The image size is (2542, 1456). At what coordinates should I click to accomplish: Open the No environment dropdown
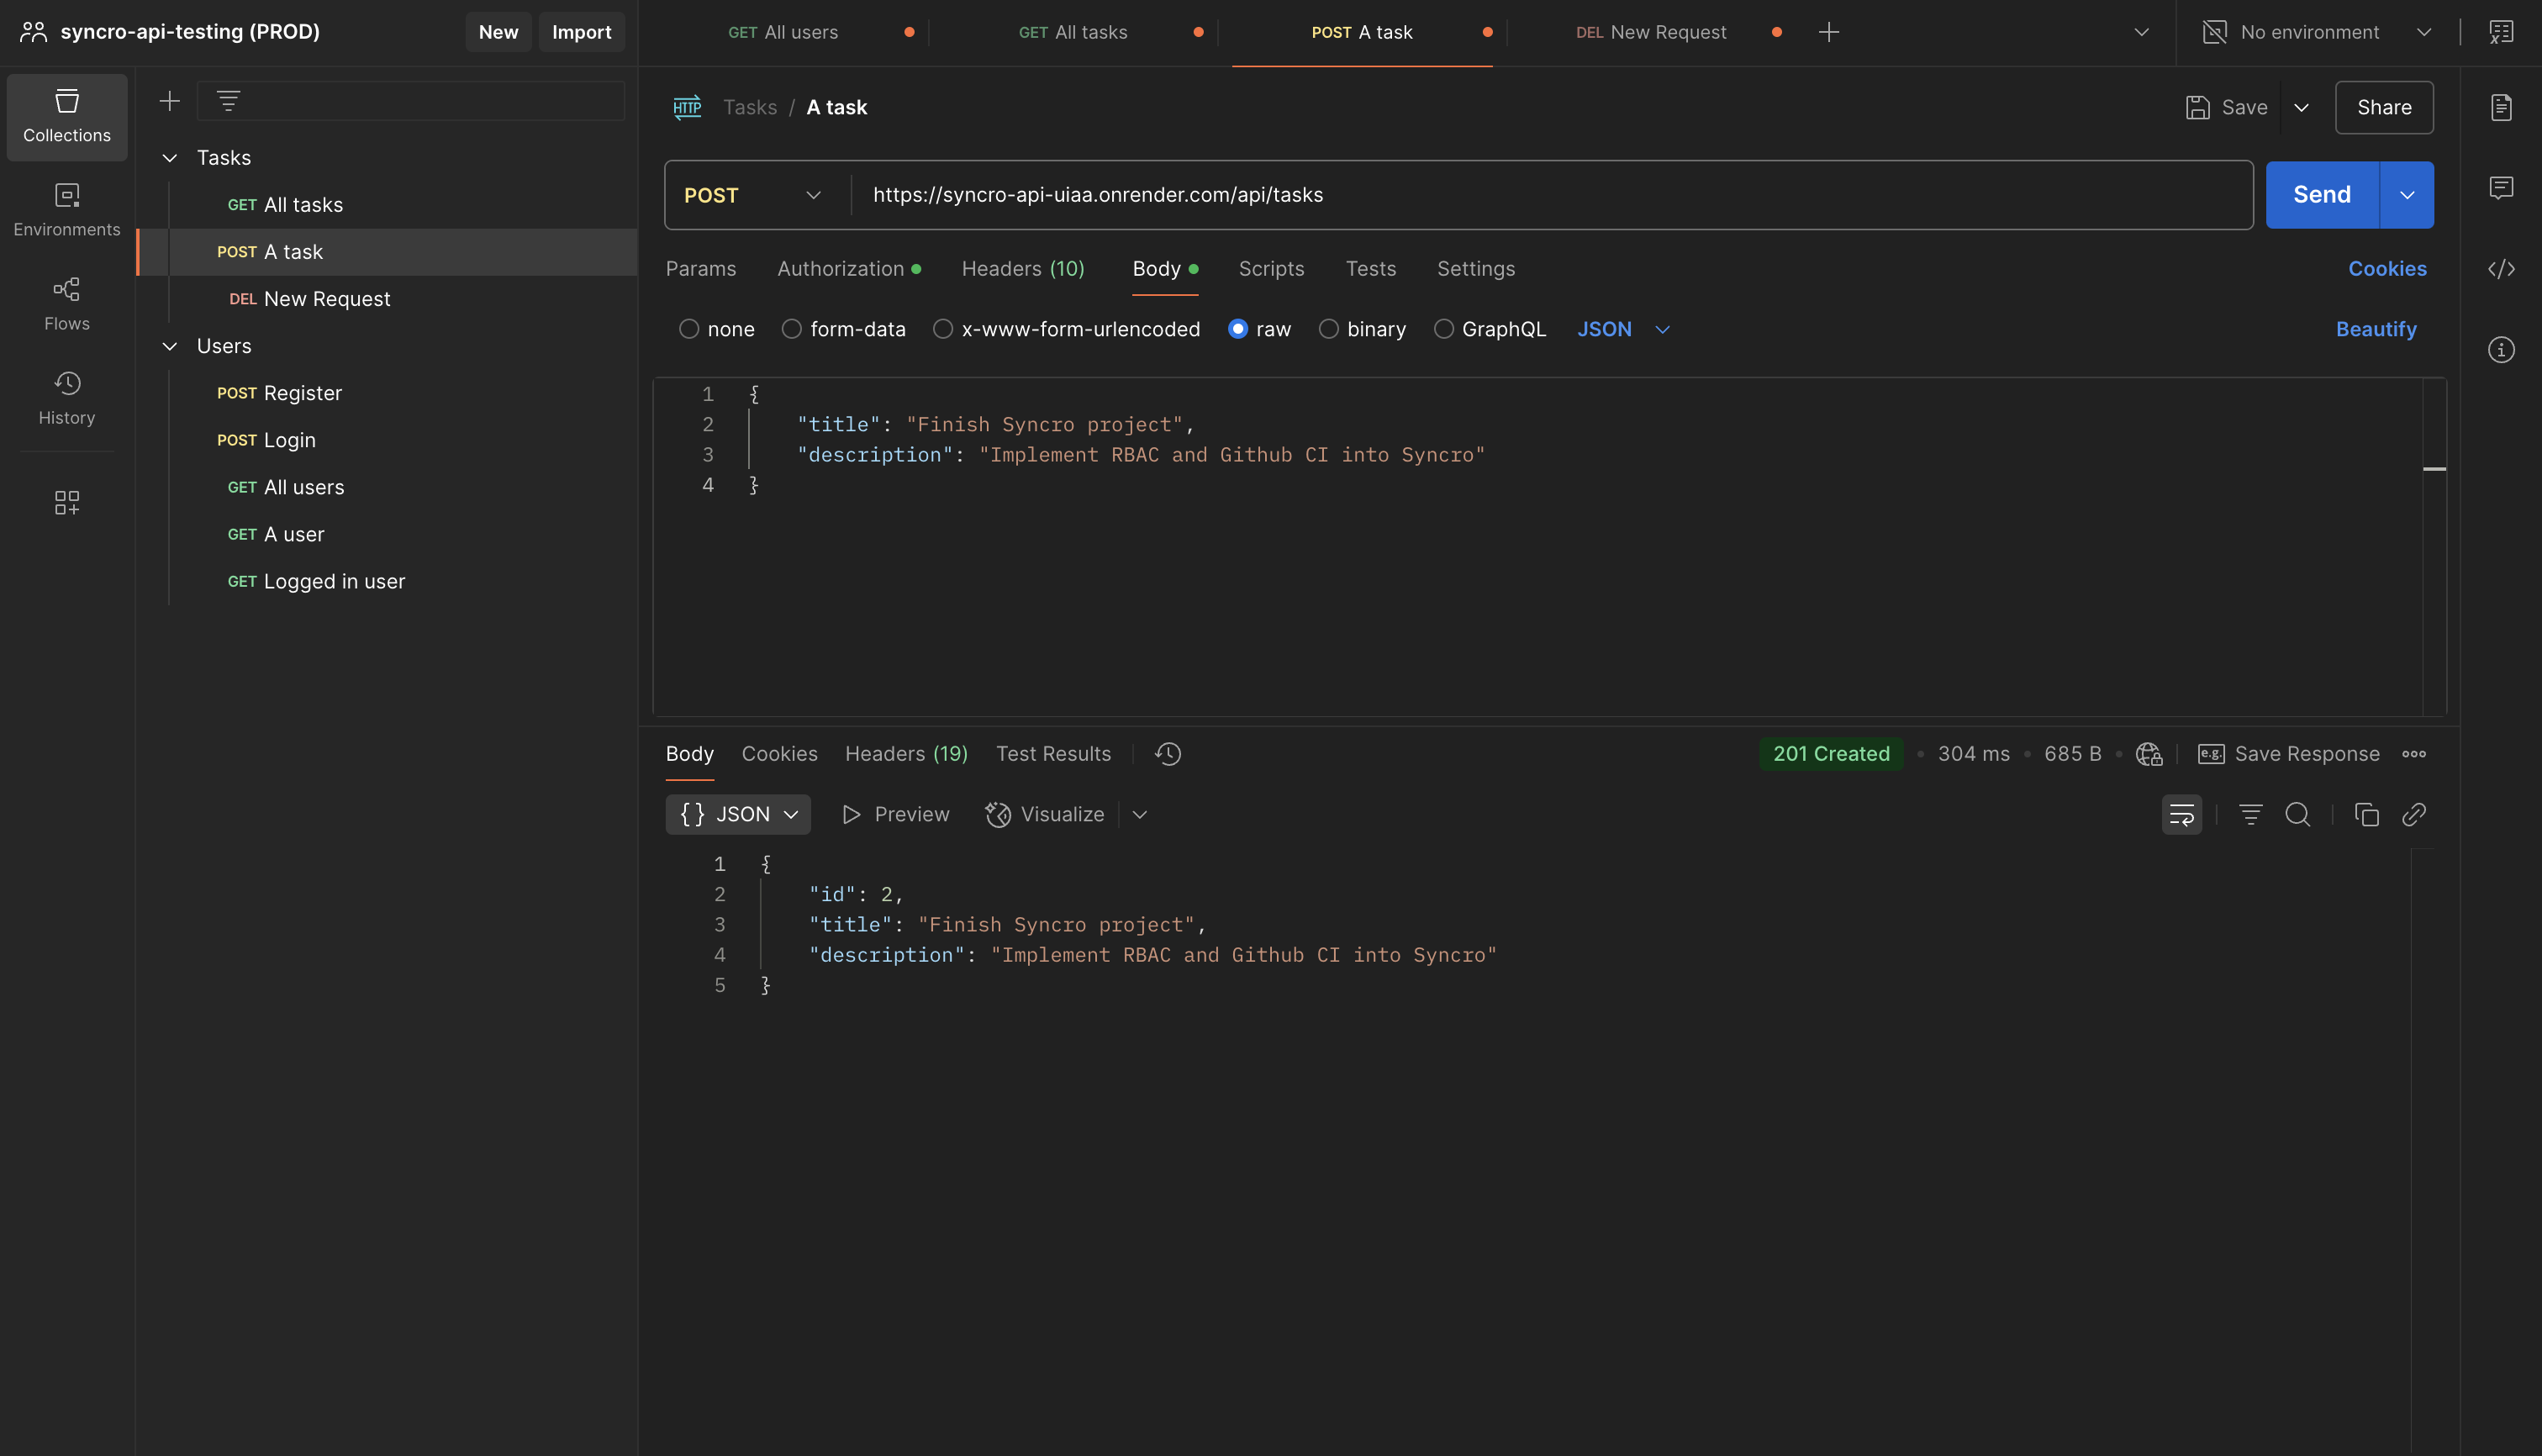[x=2318, y=32]
